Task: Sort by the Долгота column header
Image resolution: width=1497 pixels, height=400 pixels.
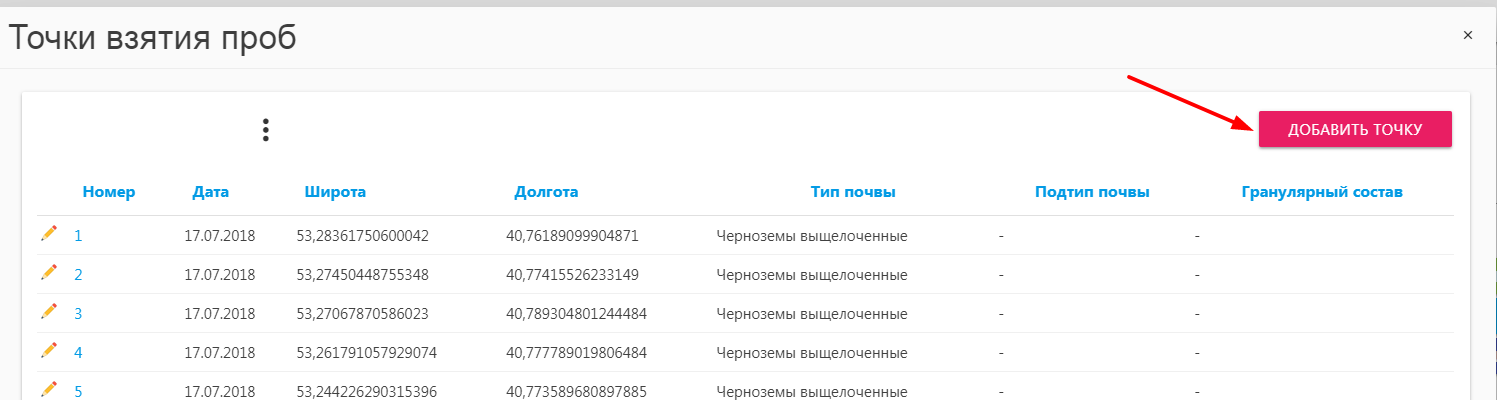Action: point(546,192)
